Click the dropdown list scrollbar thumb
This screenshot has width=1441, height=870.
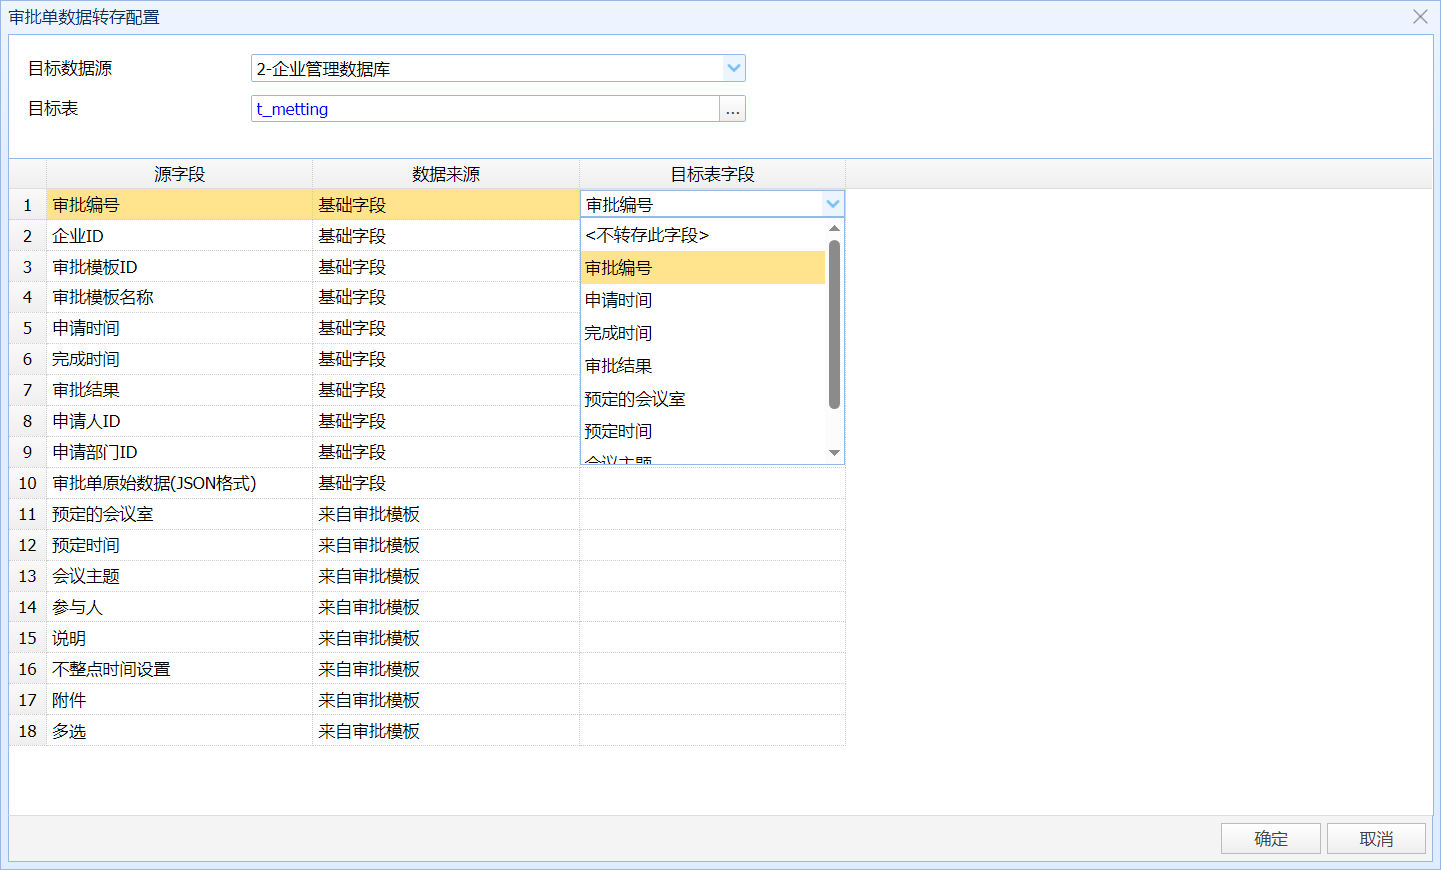pos(834,324)
